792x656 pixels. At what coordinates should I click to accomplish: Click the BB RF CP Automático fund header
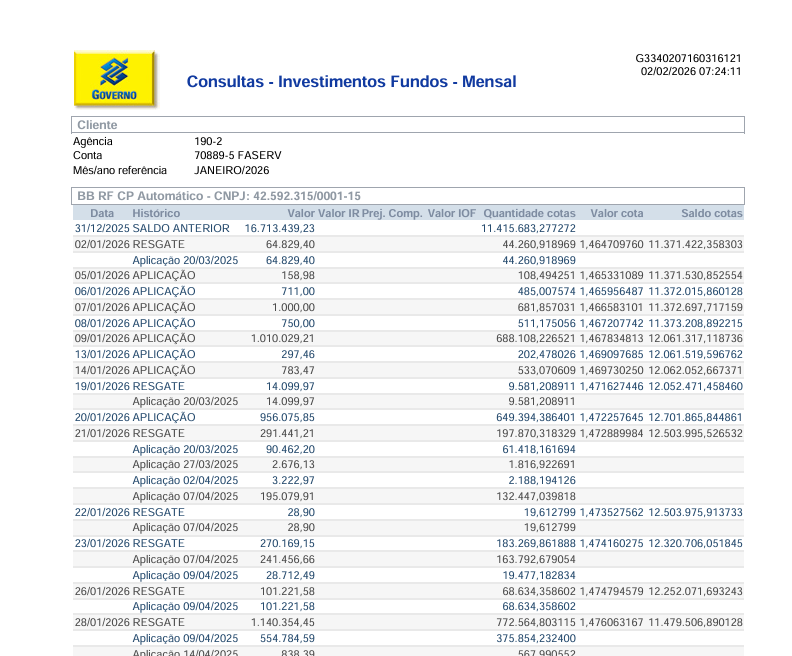tap(408, 196)
